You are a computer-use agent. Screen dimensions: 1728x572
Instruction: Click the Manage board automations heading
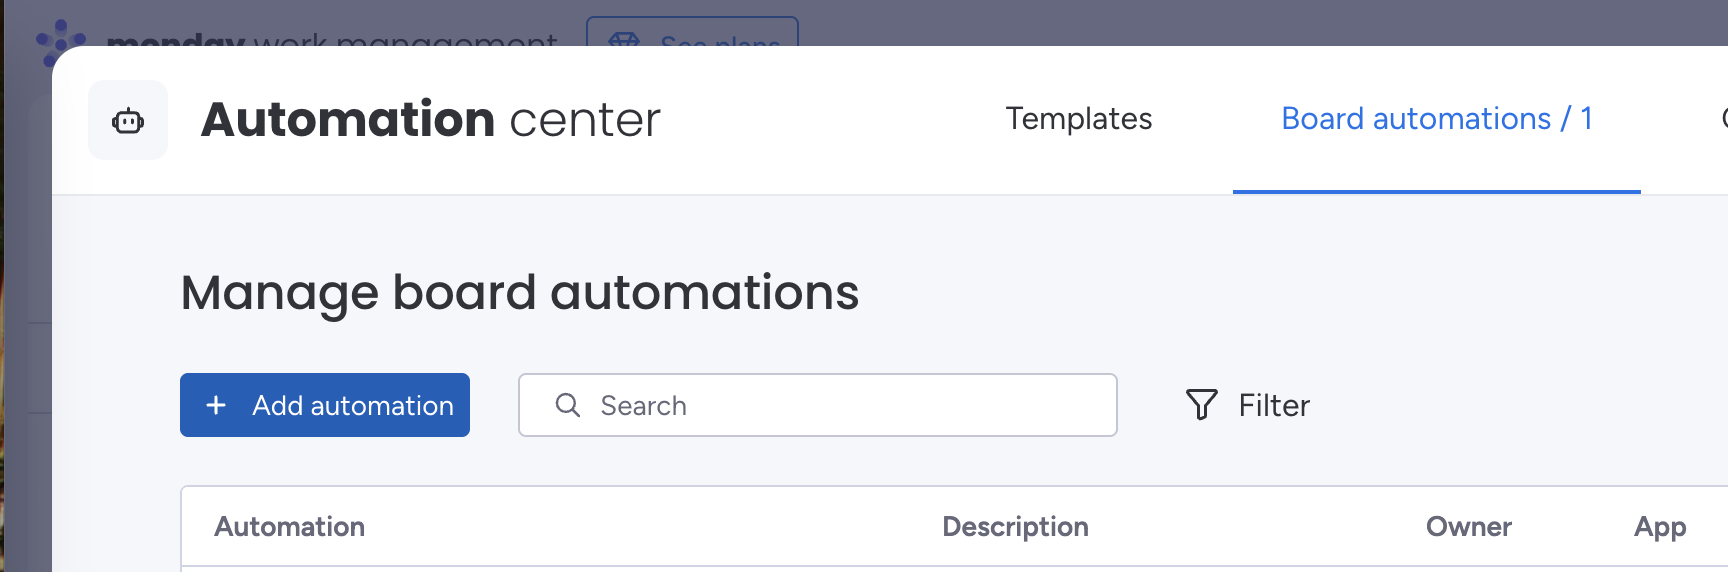(x=519, y=293)
